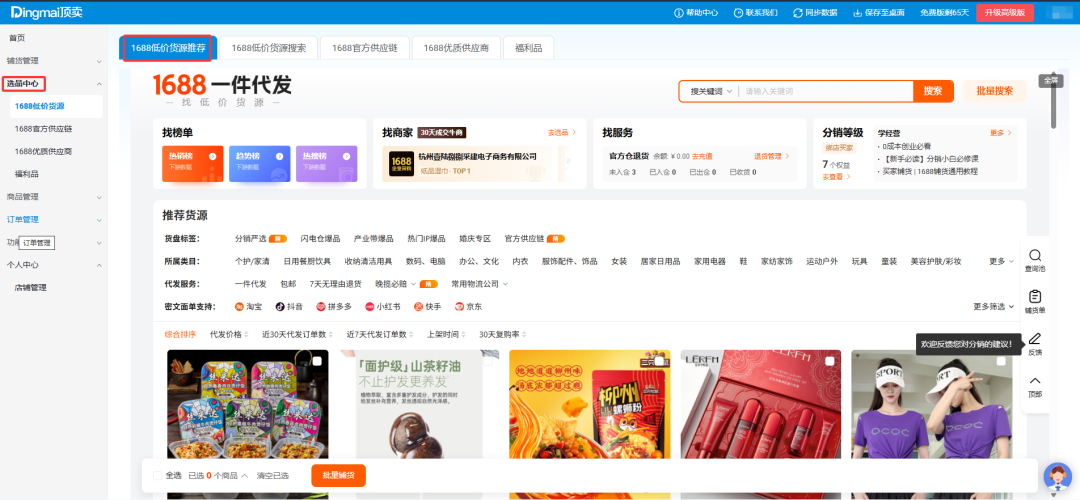Viewport: 1080px width, 500px height.
Task: Click the 反馈 feedback pencil icon
Action: (x=1035, y=339)
